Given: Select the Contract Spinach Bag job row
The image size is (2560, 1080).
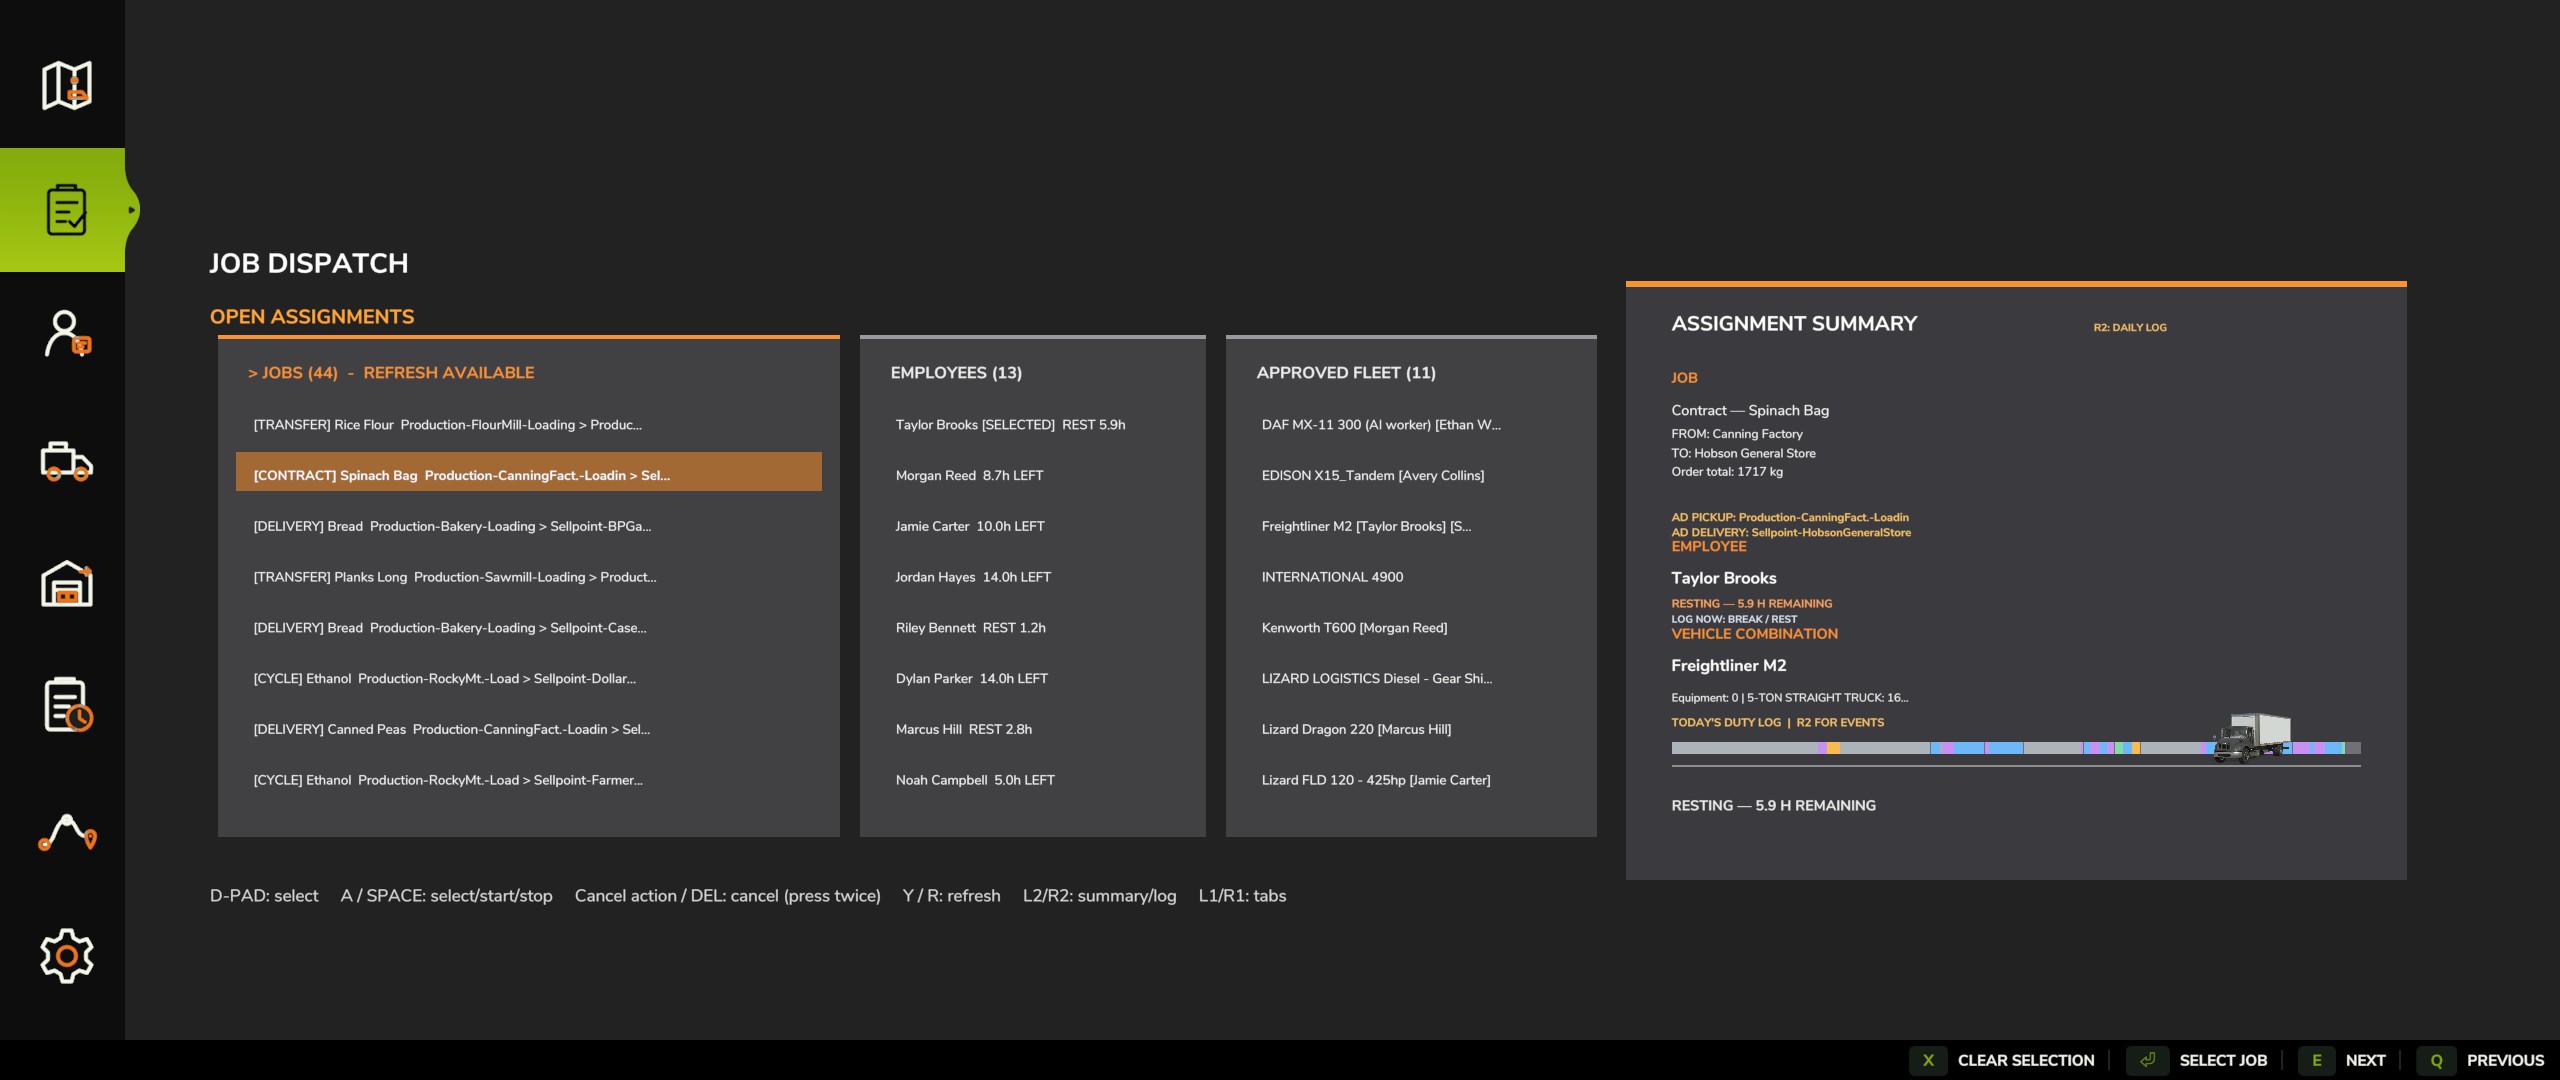Looking at the screenshot, I should (529, 472).
